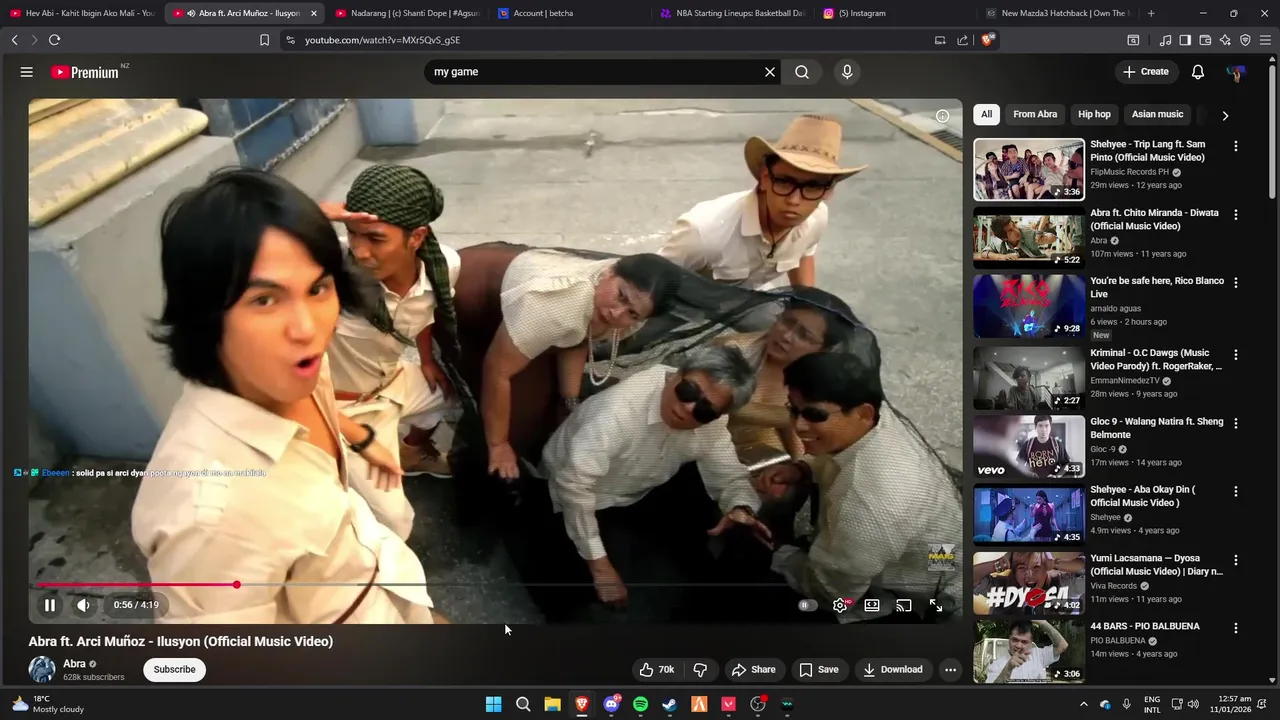Open the Windows Start menu

click(493, 704)
